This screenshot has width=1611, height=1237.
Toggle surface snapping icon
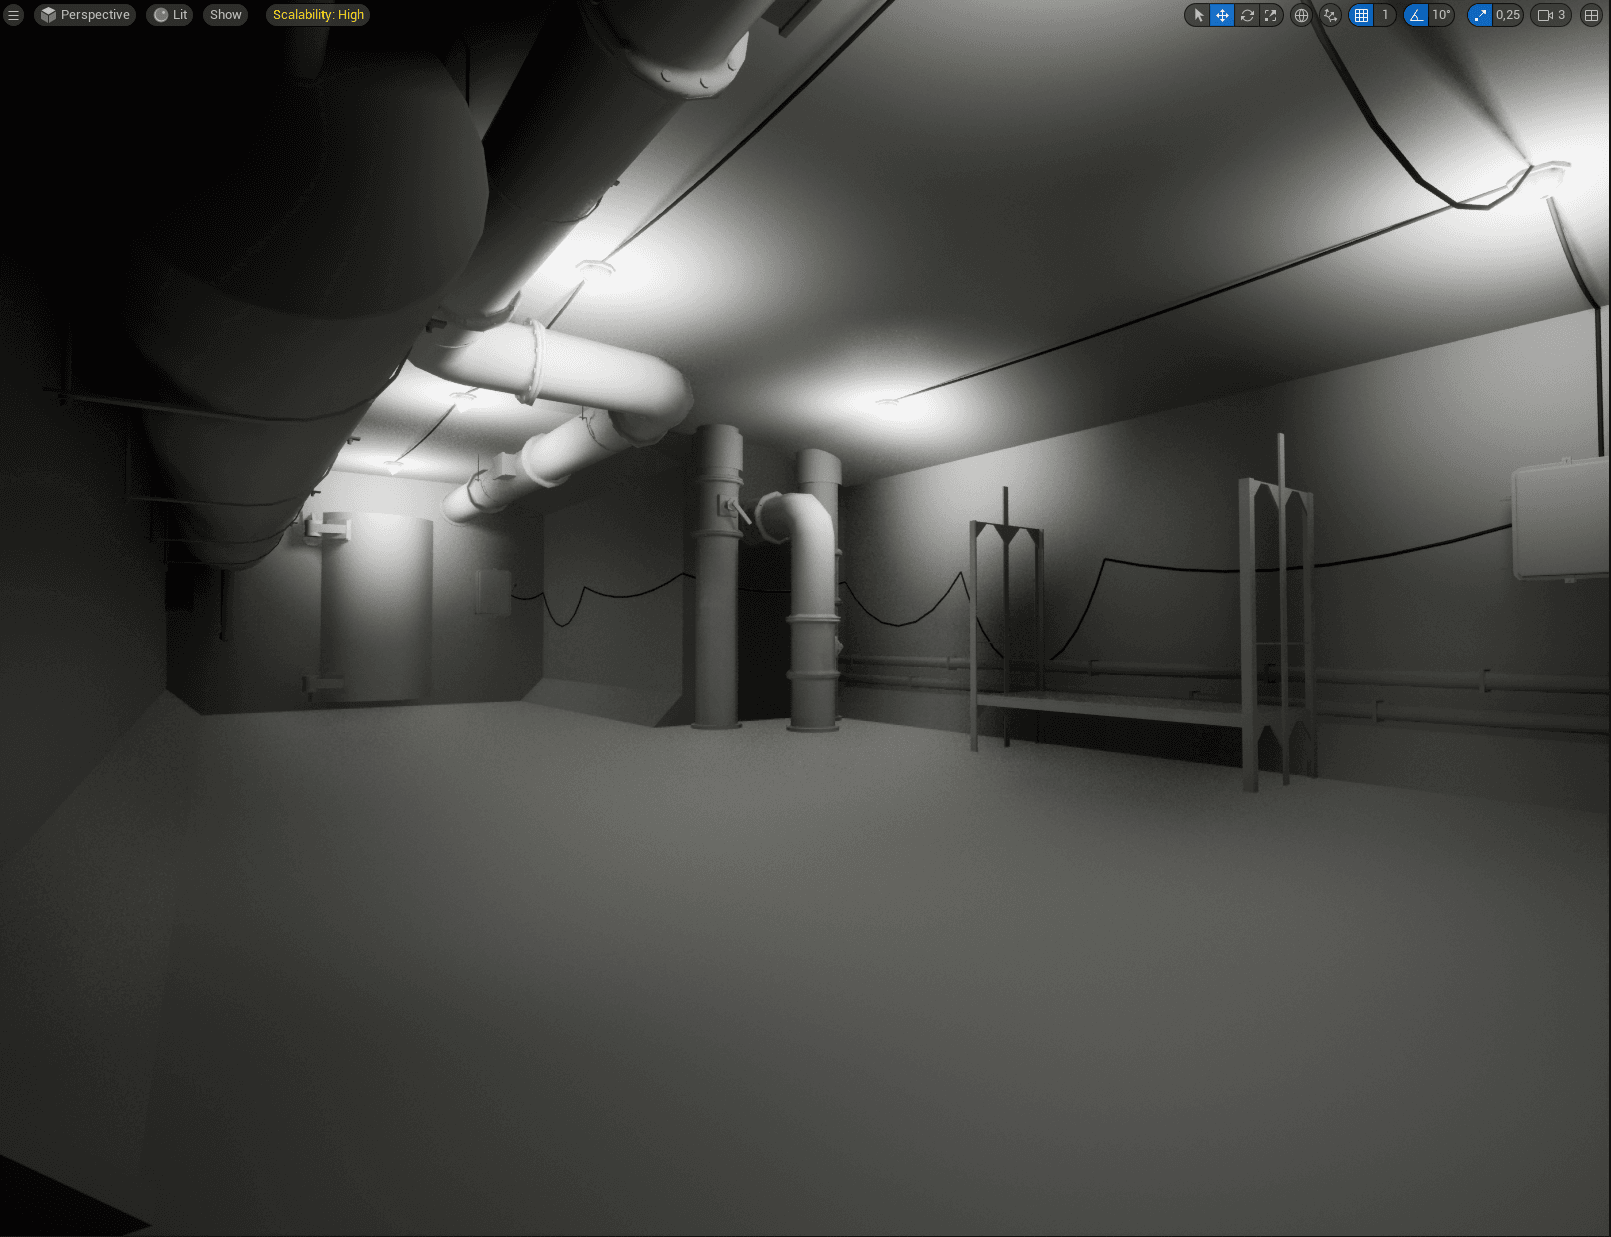coord(1330,15)
